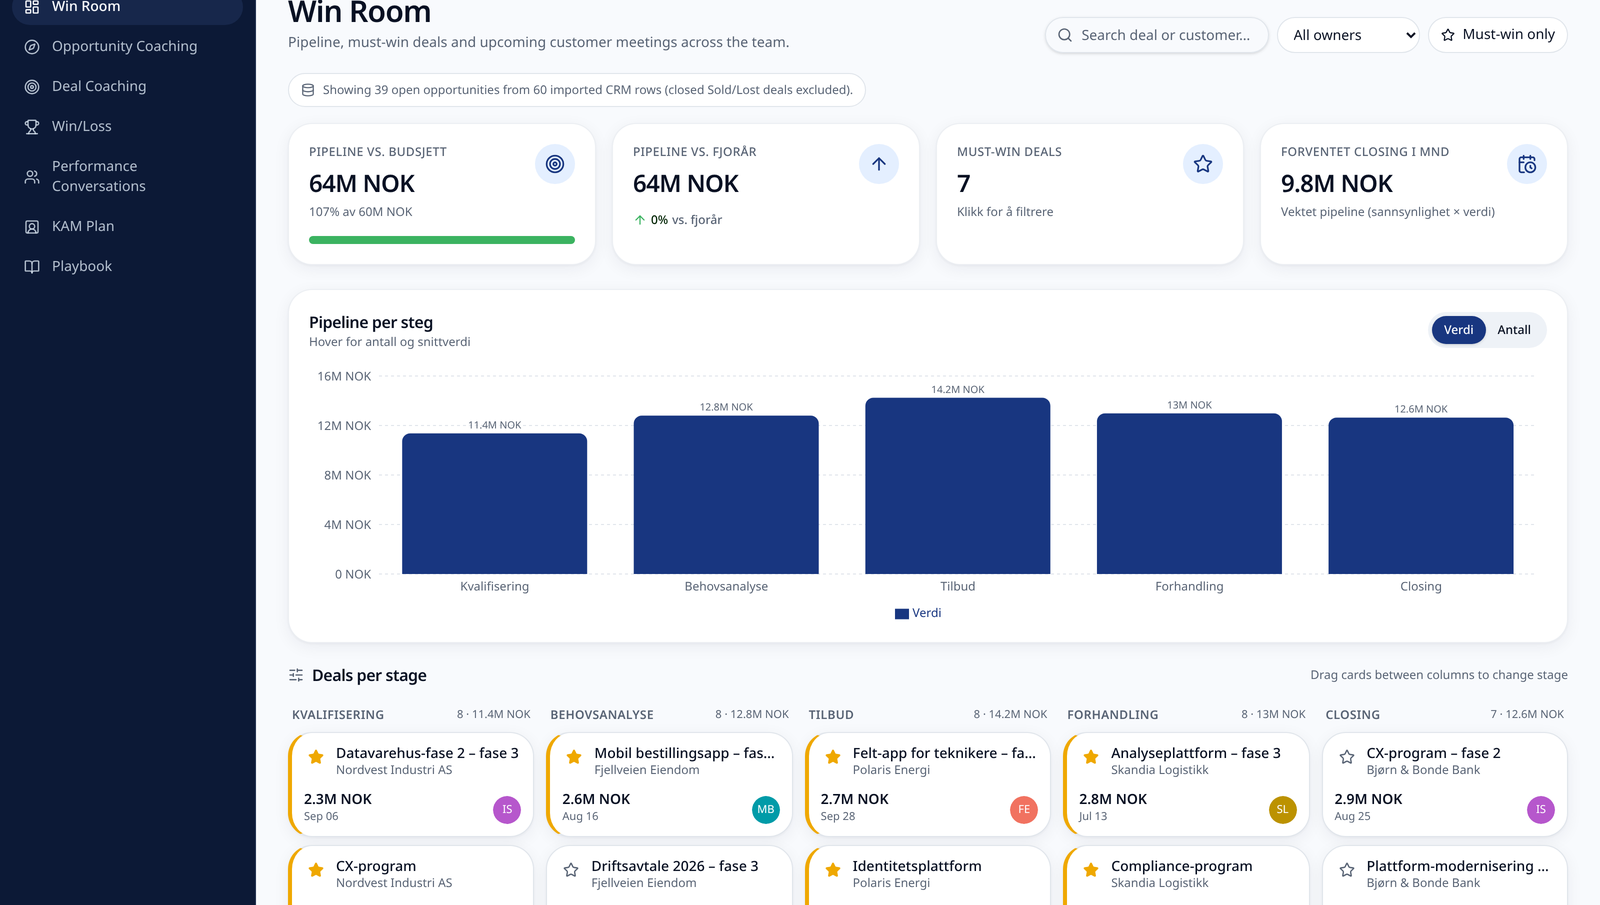The image size is (1600, 905).
Task: Click the star icon on Must-Win Deals card
Action: click(x=1203, y=164)
